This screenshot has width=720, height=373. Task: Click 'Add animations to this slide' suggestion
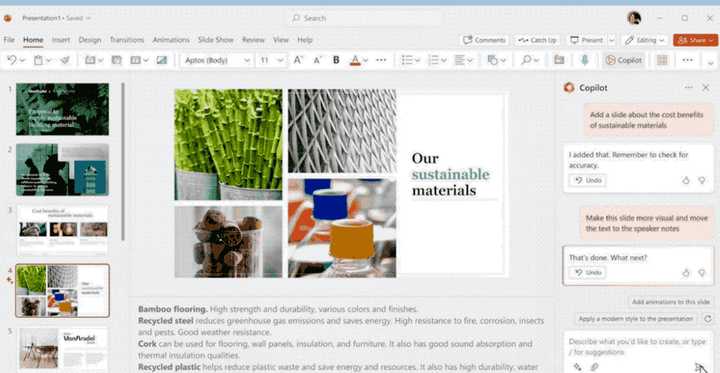coord(671,302)
